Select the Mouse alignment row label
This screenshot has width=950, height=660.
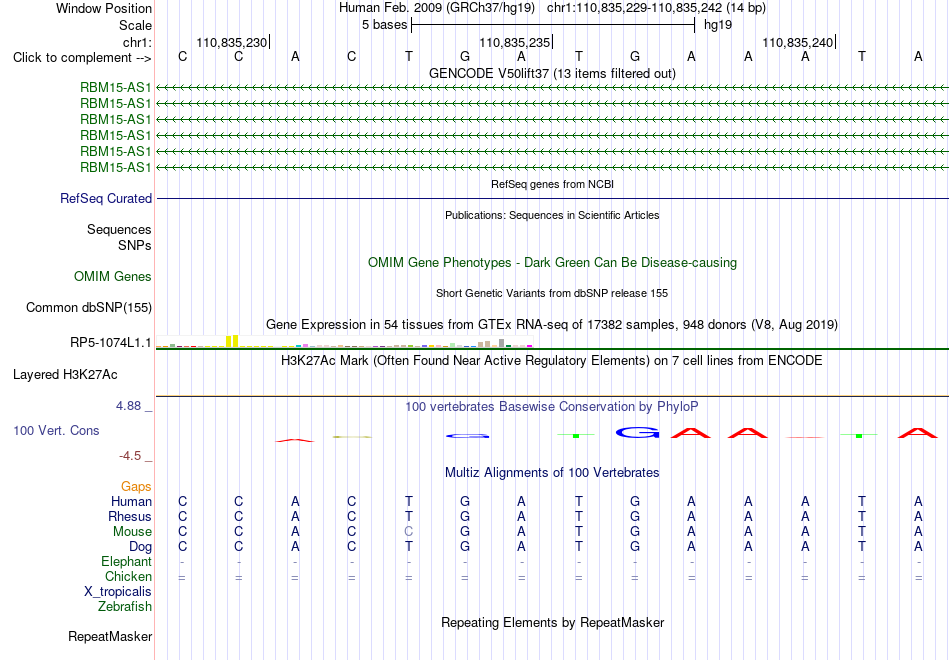(132, 532)
